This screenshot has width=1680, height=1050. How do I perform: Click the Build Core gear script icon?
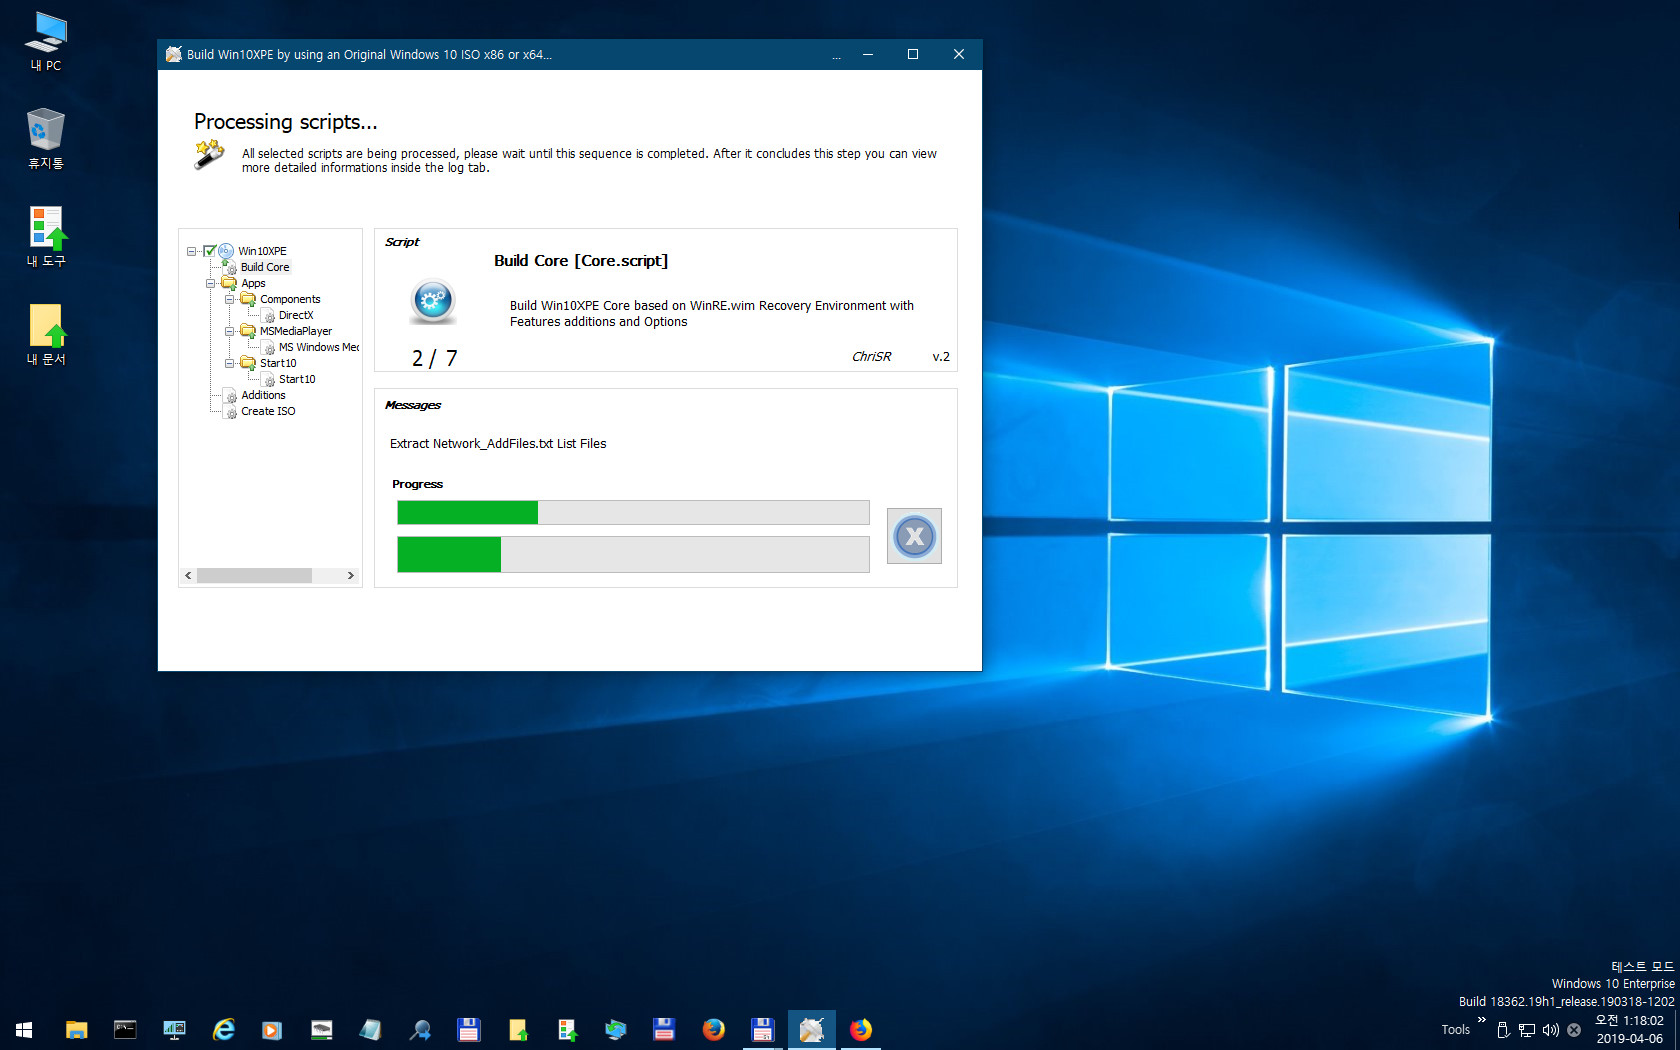(433, 300)
